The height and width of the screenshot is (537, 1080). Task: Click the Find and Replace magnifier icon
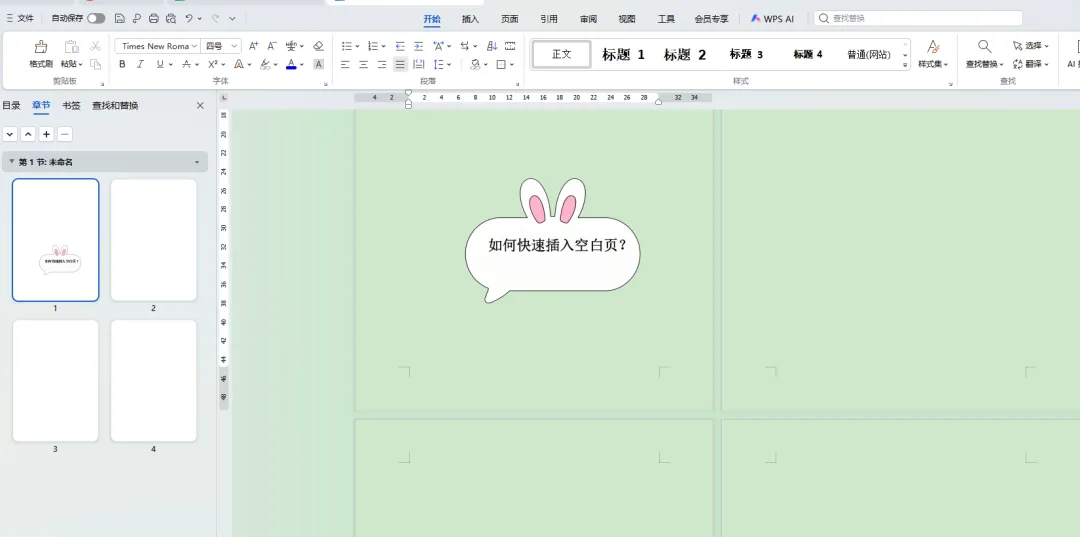pos(984,47)
